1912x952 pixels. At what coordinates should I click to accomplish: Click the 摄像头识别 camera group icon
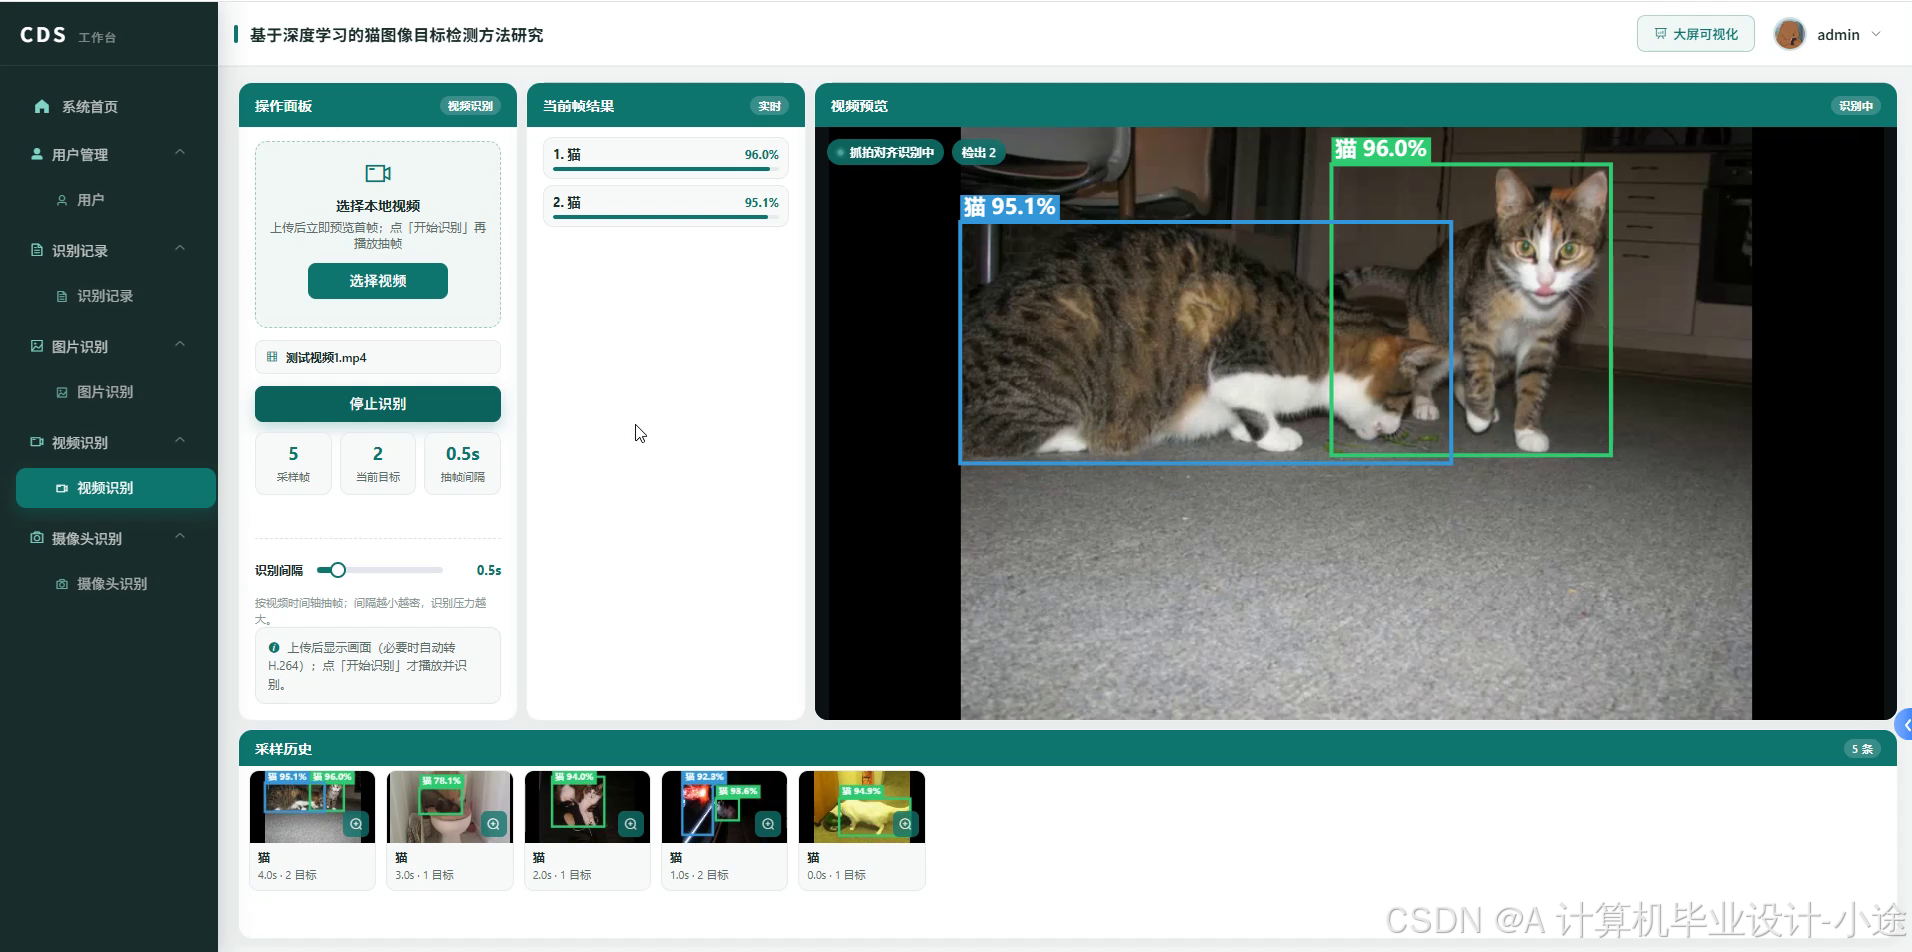click(x=37, y=538)
